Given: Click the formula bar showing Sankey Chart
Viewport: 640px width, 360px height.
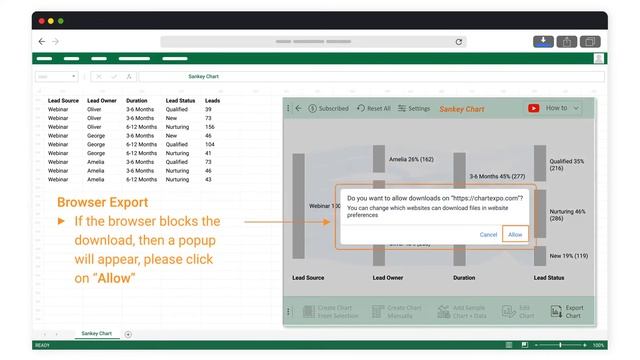Looking at the screenshot, I should pyautogui.click(x=371, y=76).
